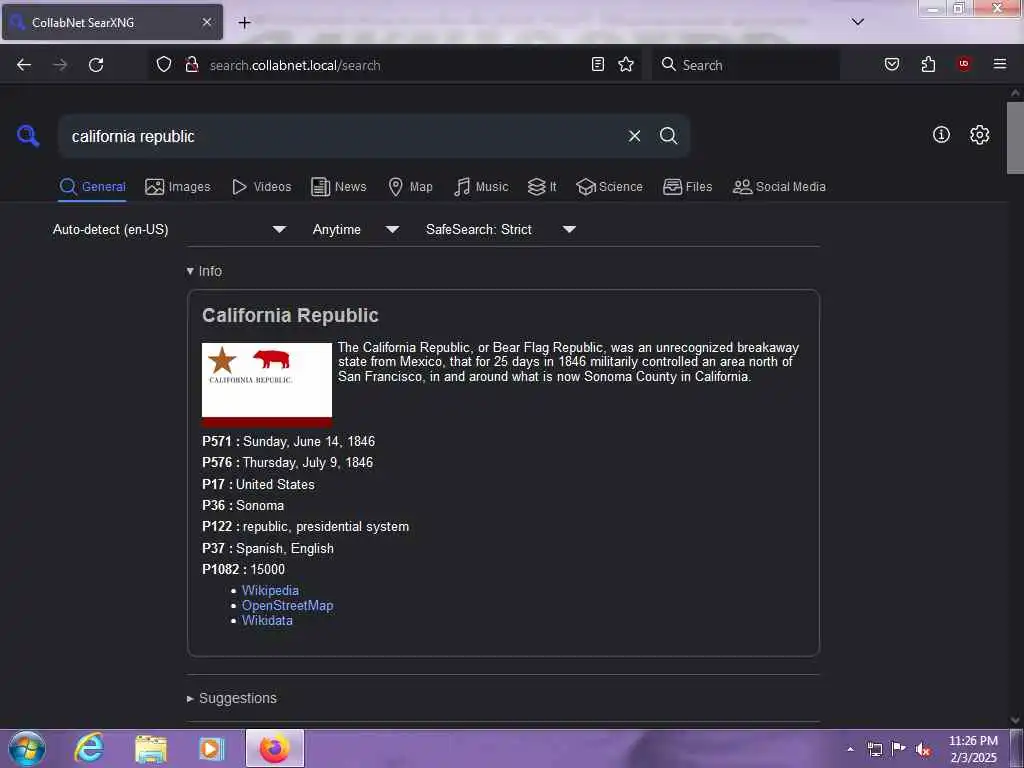View site security padlock info
Image resolution: width=1024 pixels, height=768 pixels.
point(192,65)
